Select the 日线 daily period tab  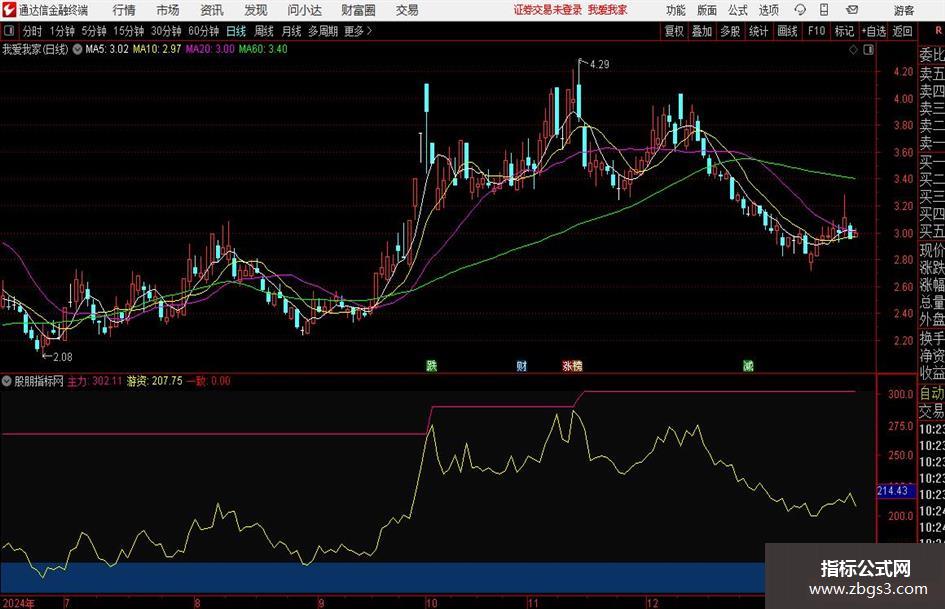[x=236, y=31]
